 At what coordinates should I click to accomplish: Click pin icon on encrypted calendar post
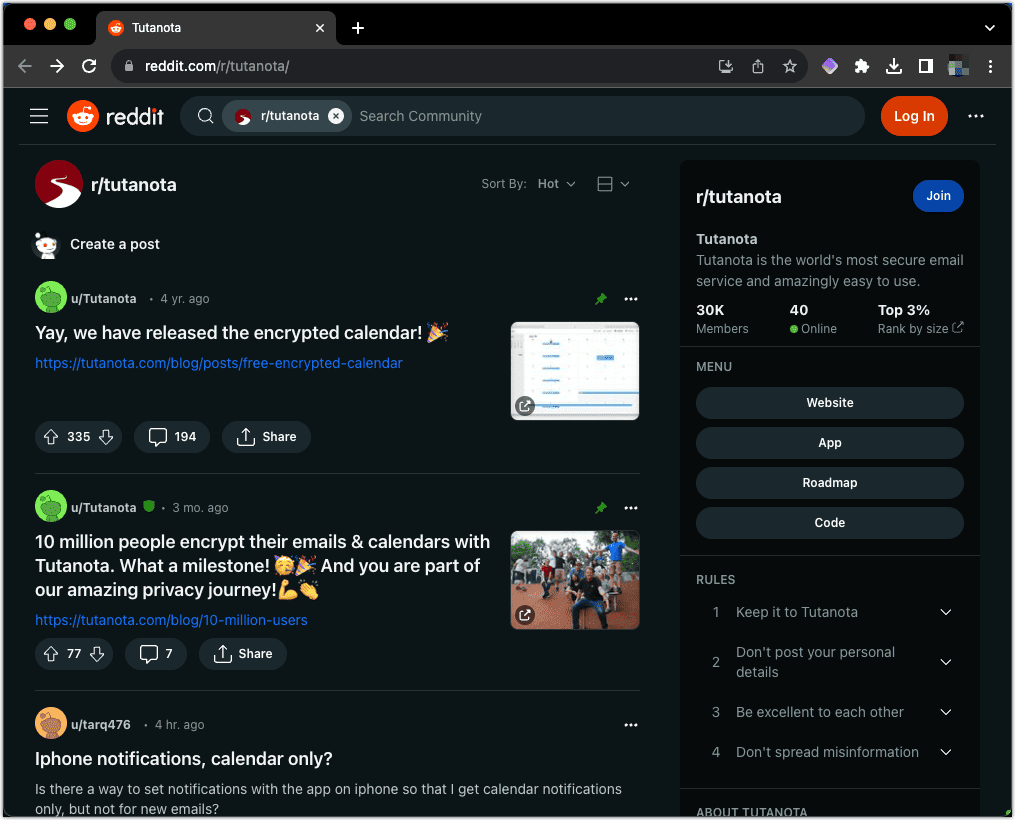601,299
